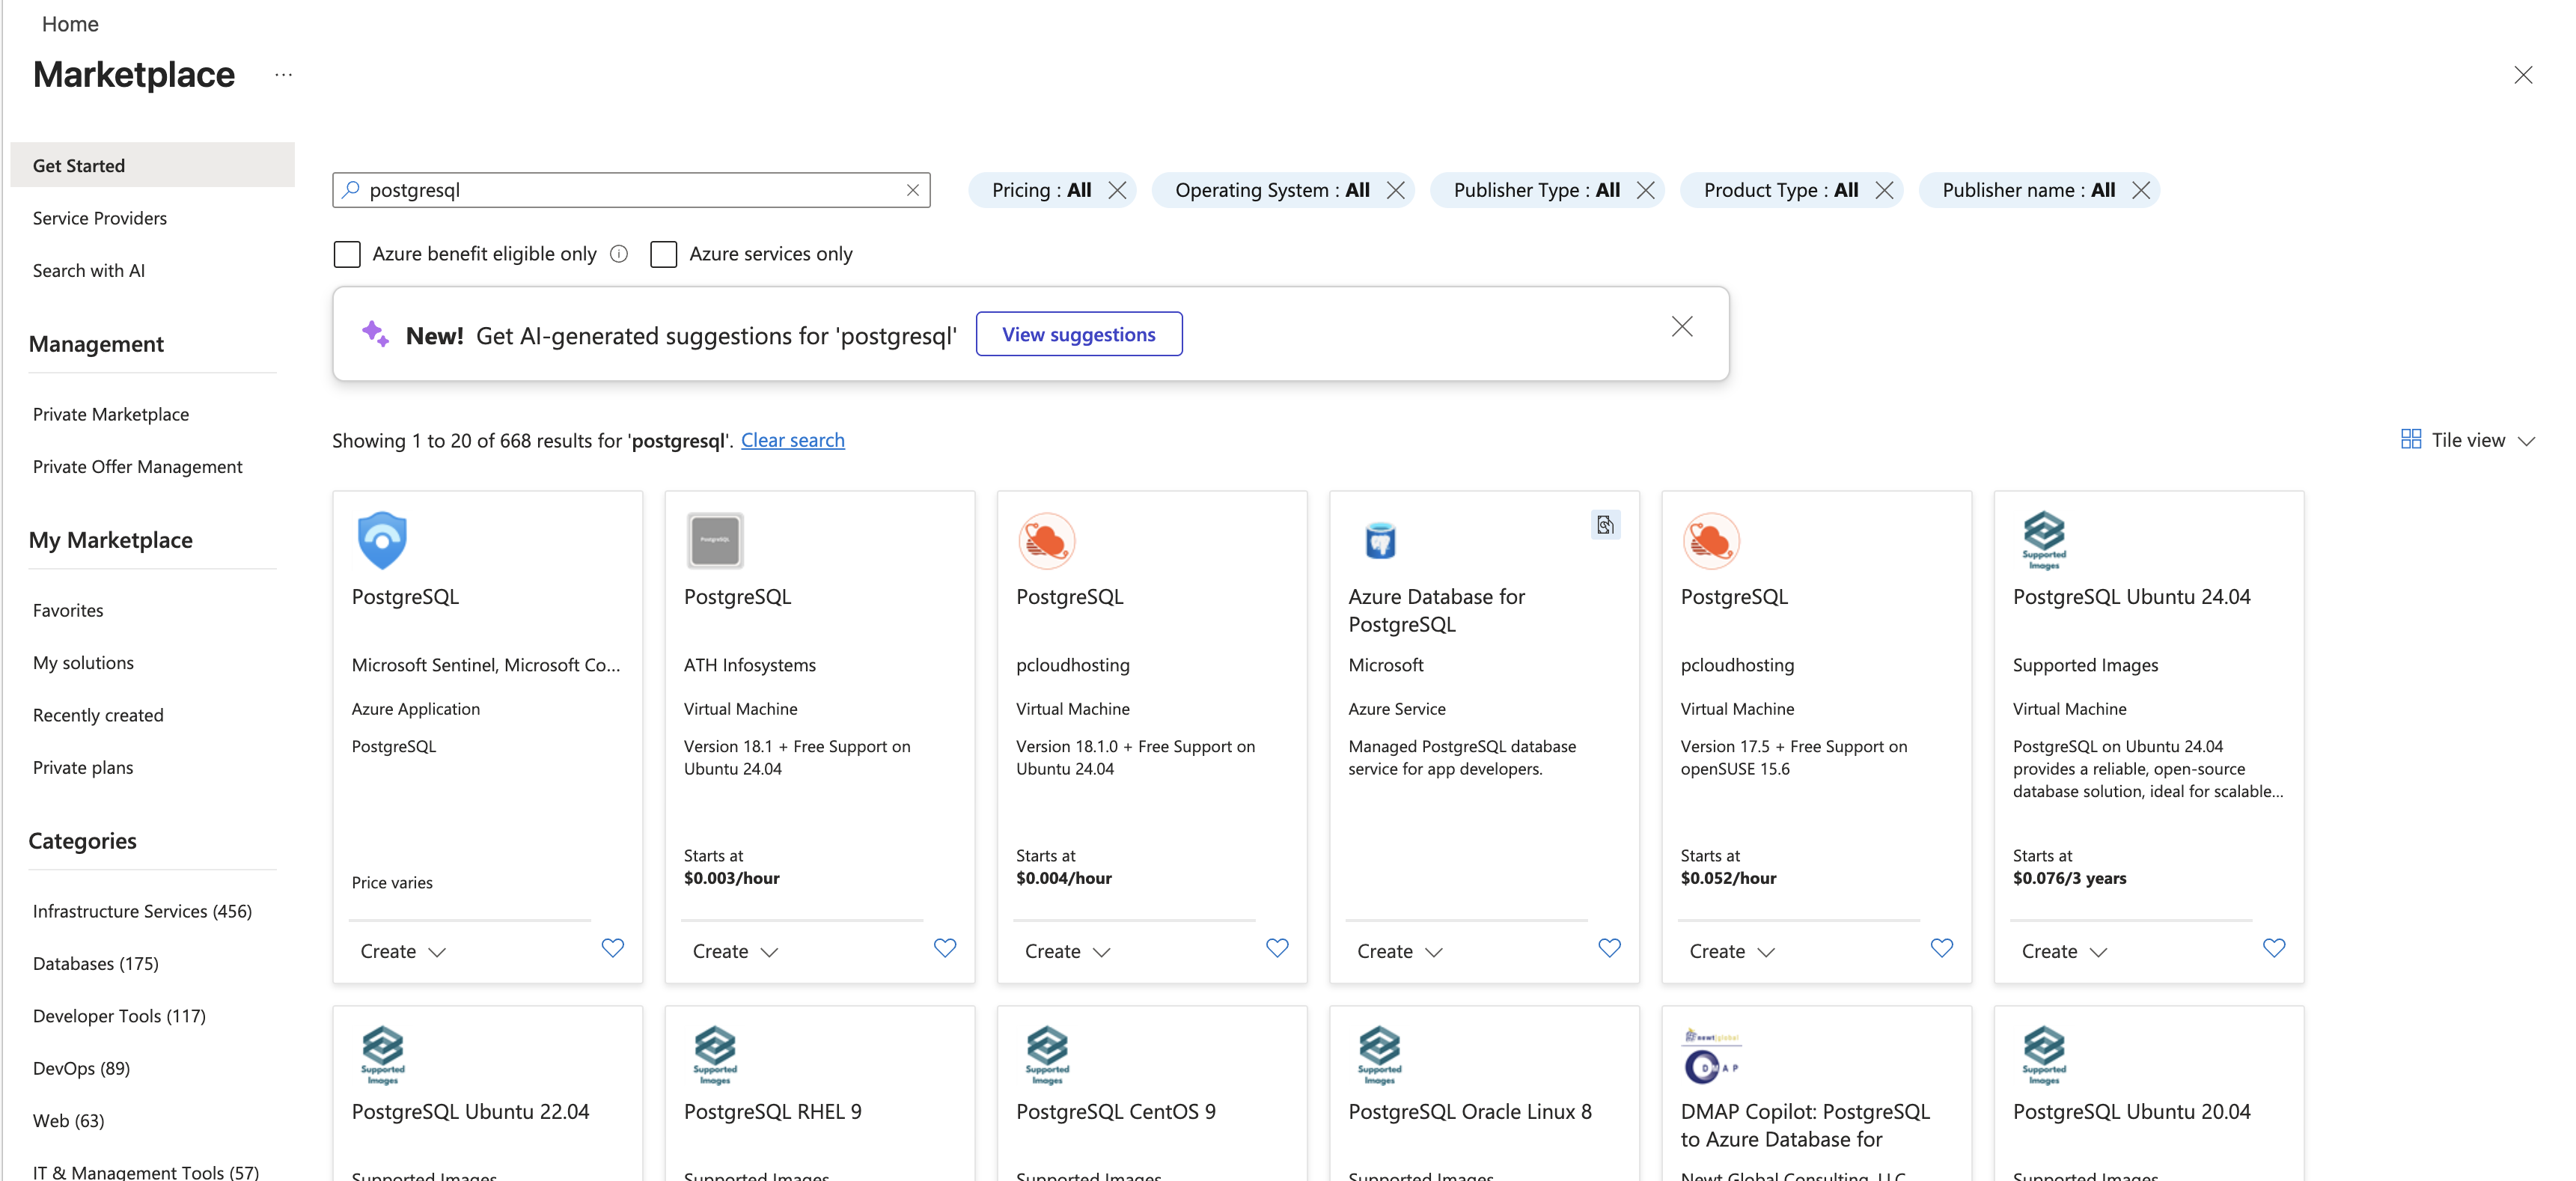The width and height of the screenshot is (2576, 1181).
Task: Click heart icon on ATH Infosystems PostgreSQL
Action: coord(944,948)
